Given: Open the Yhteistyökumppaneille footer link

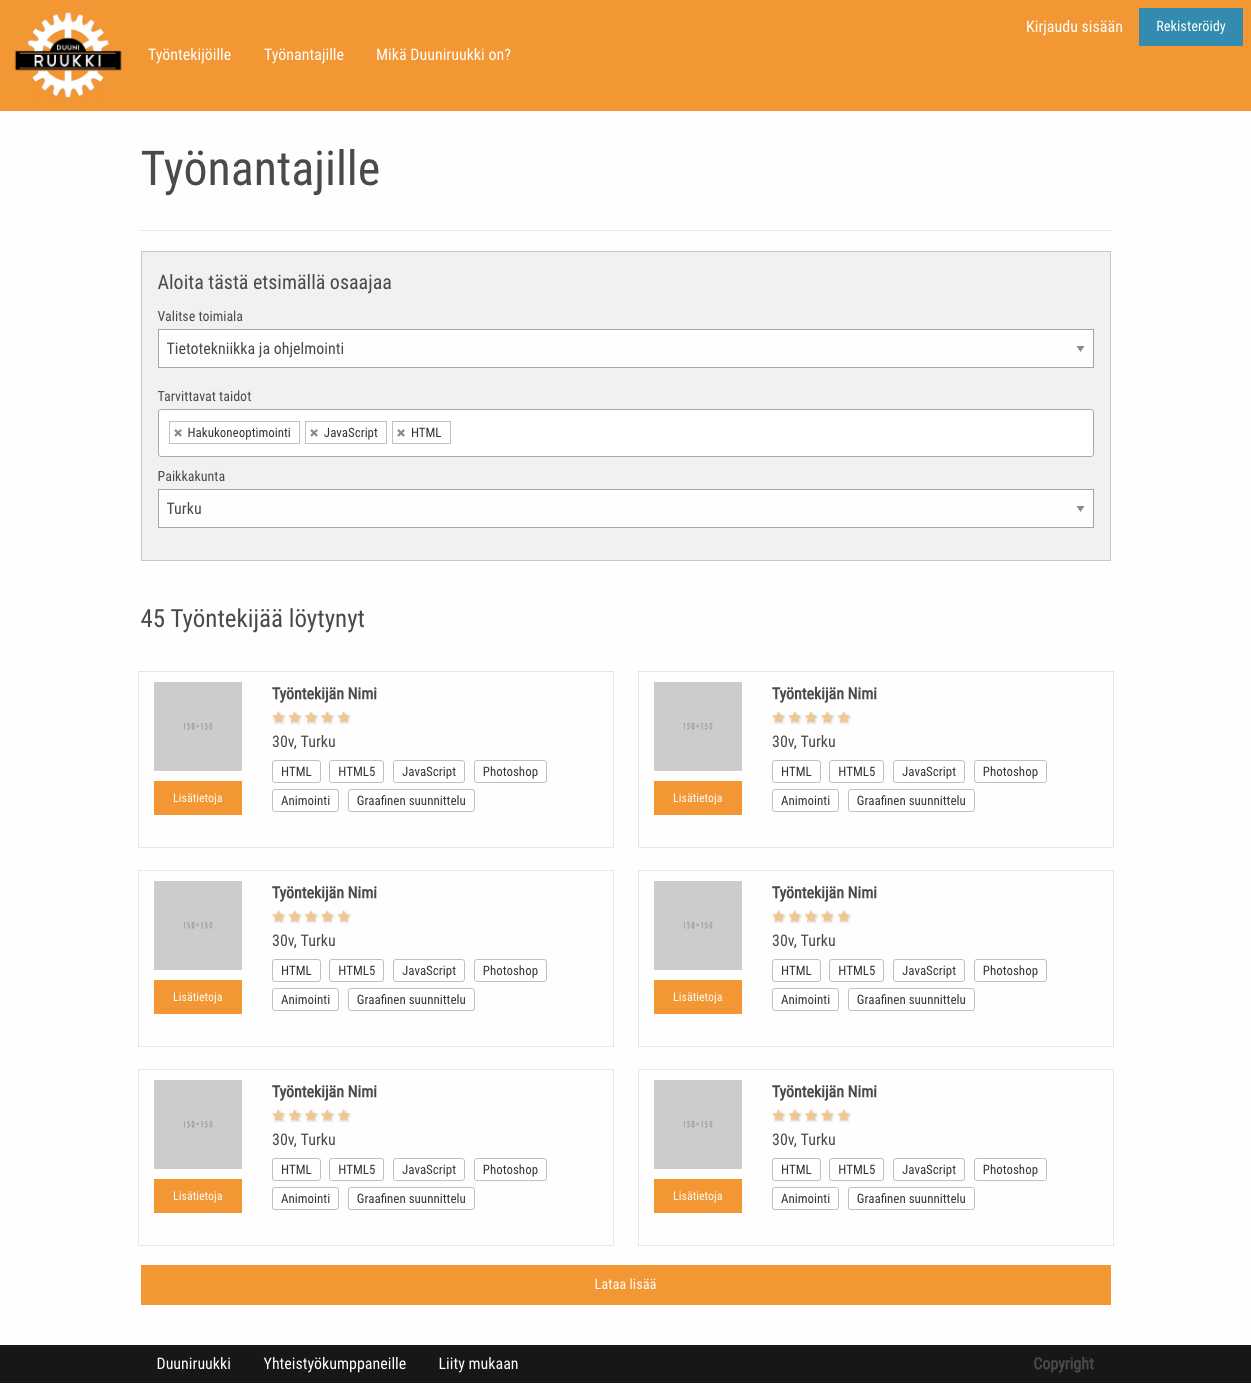Looking at the screenshot, I should pos(335,1364).
